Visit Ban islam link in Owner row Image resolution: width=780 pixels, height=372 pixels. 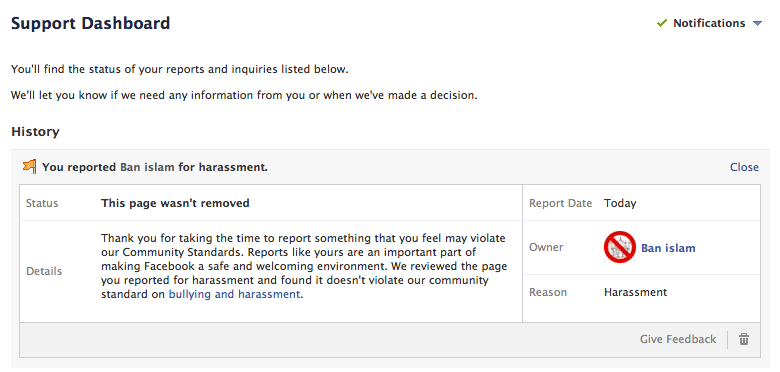coord(668,248)
